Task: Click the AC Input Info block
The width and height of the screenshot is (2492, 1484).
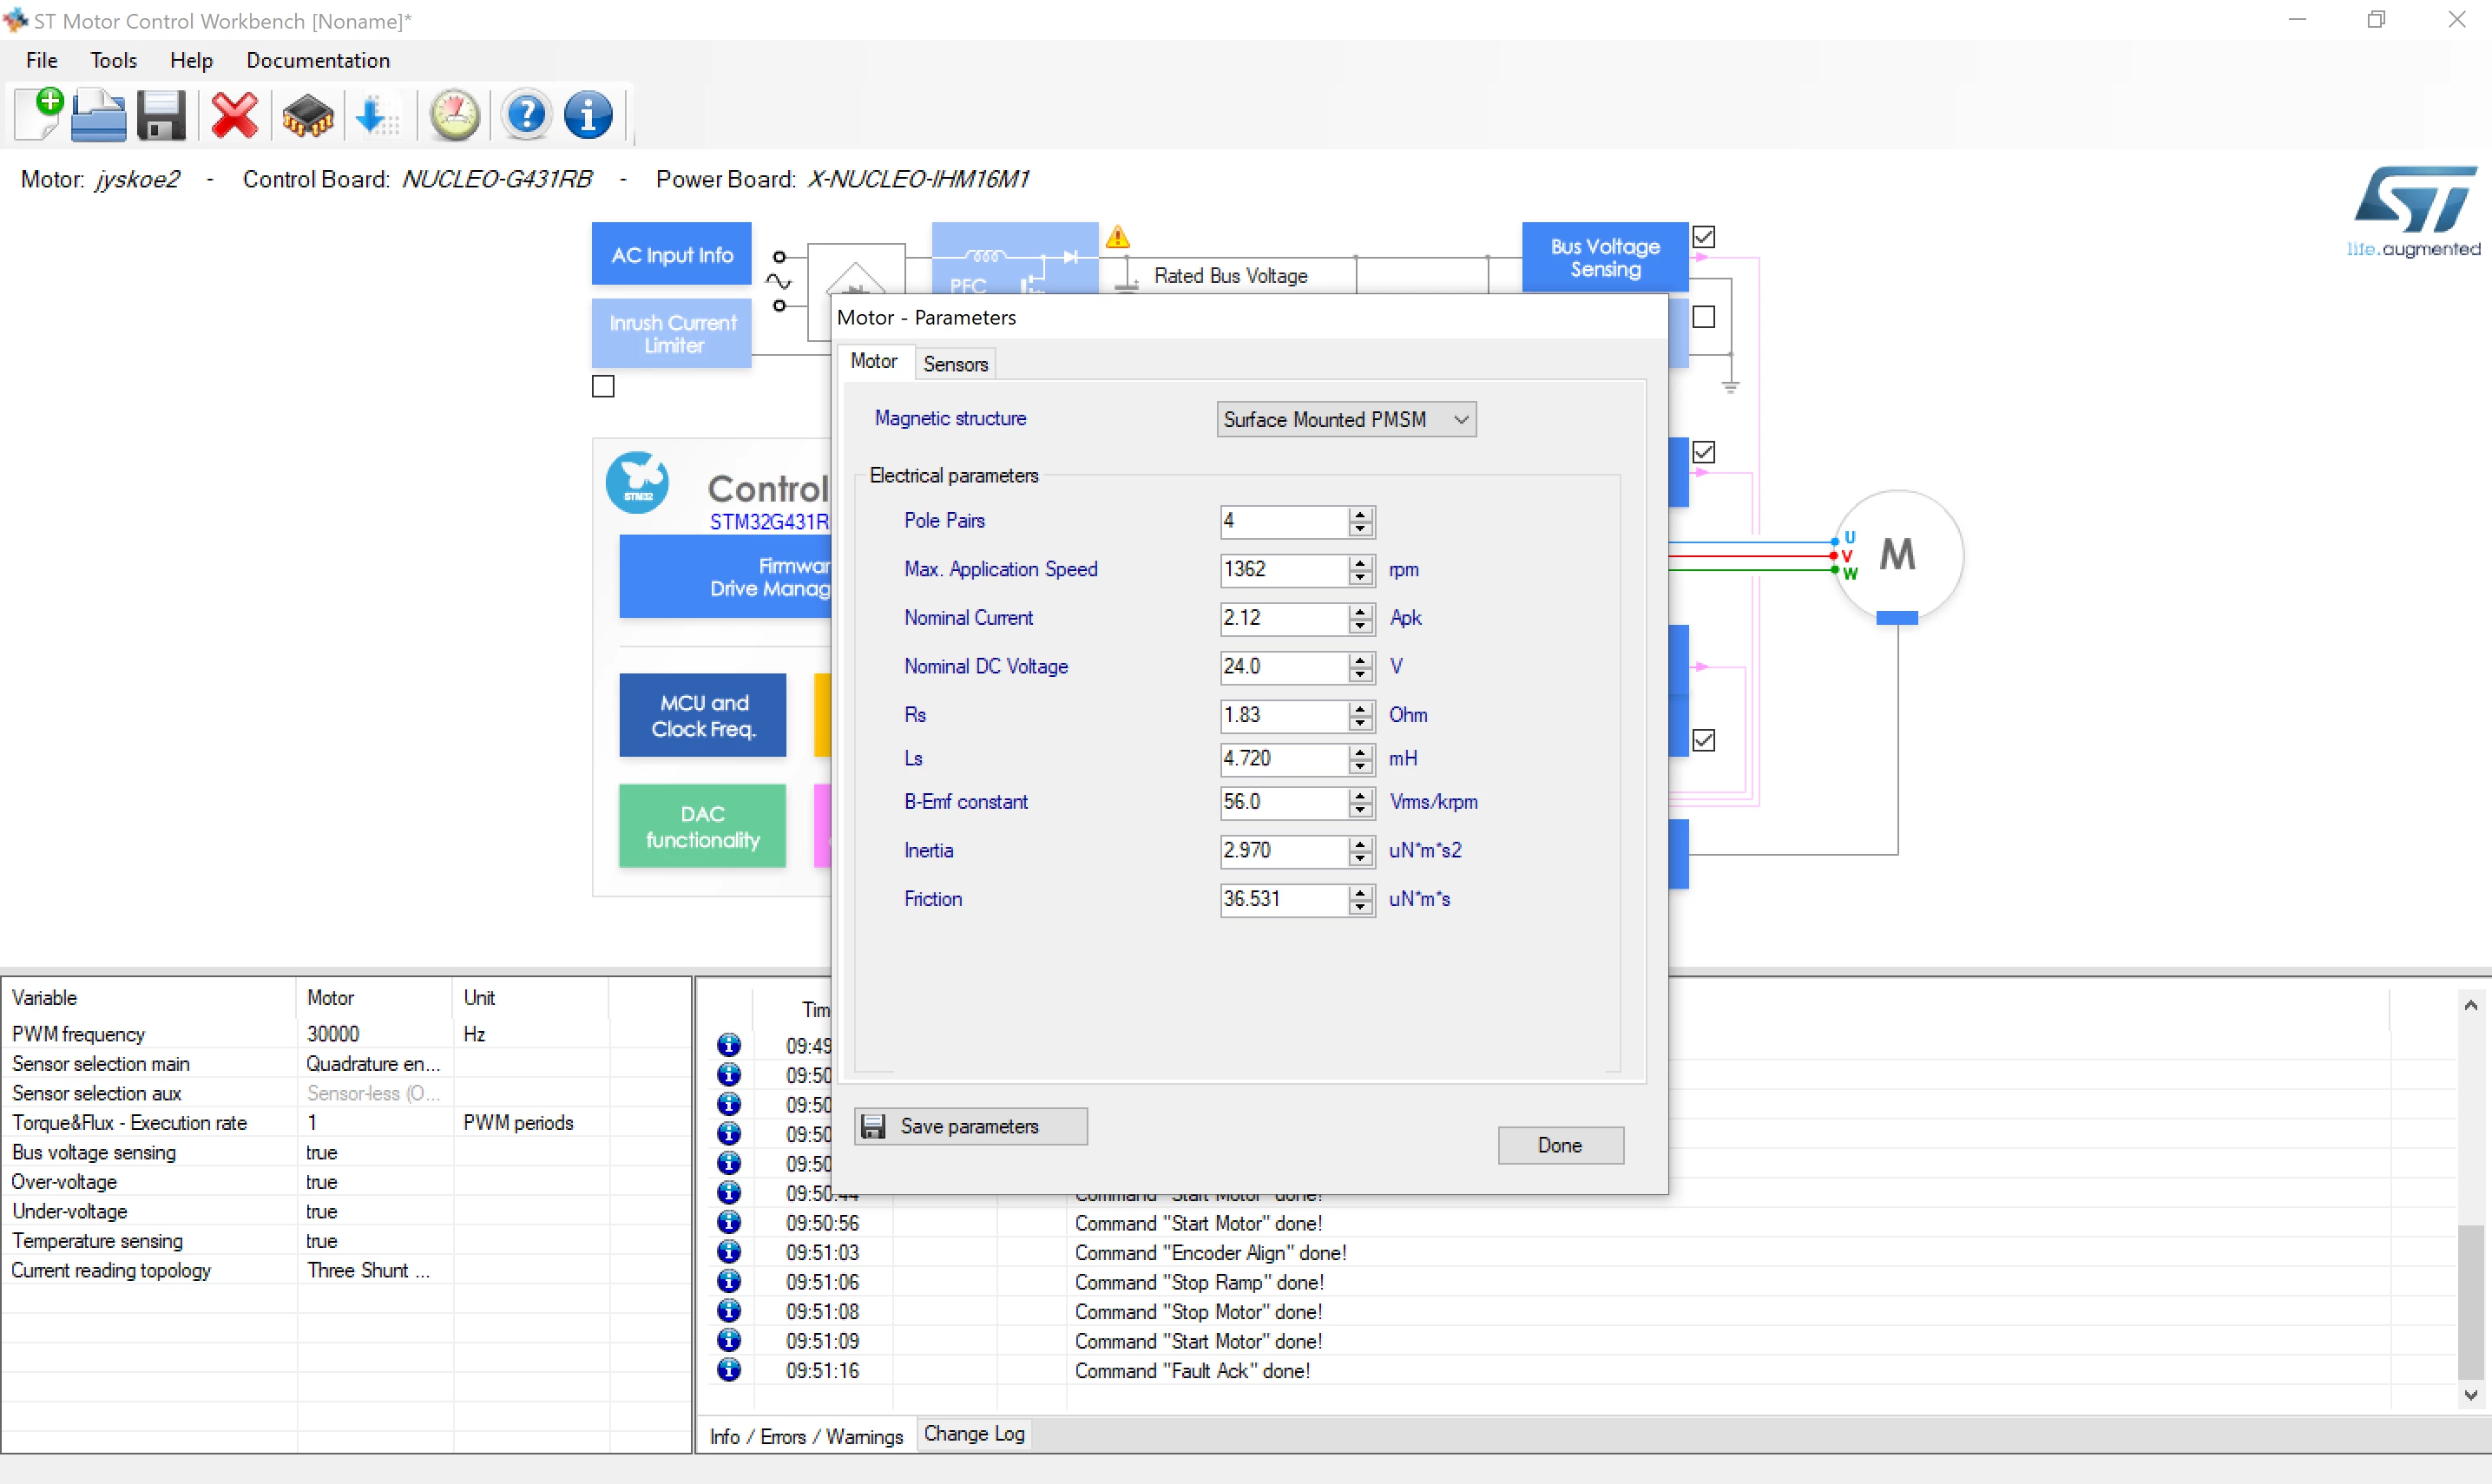Action: (x=672, y=255)
